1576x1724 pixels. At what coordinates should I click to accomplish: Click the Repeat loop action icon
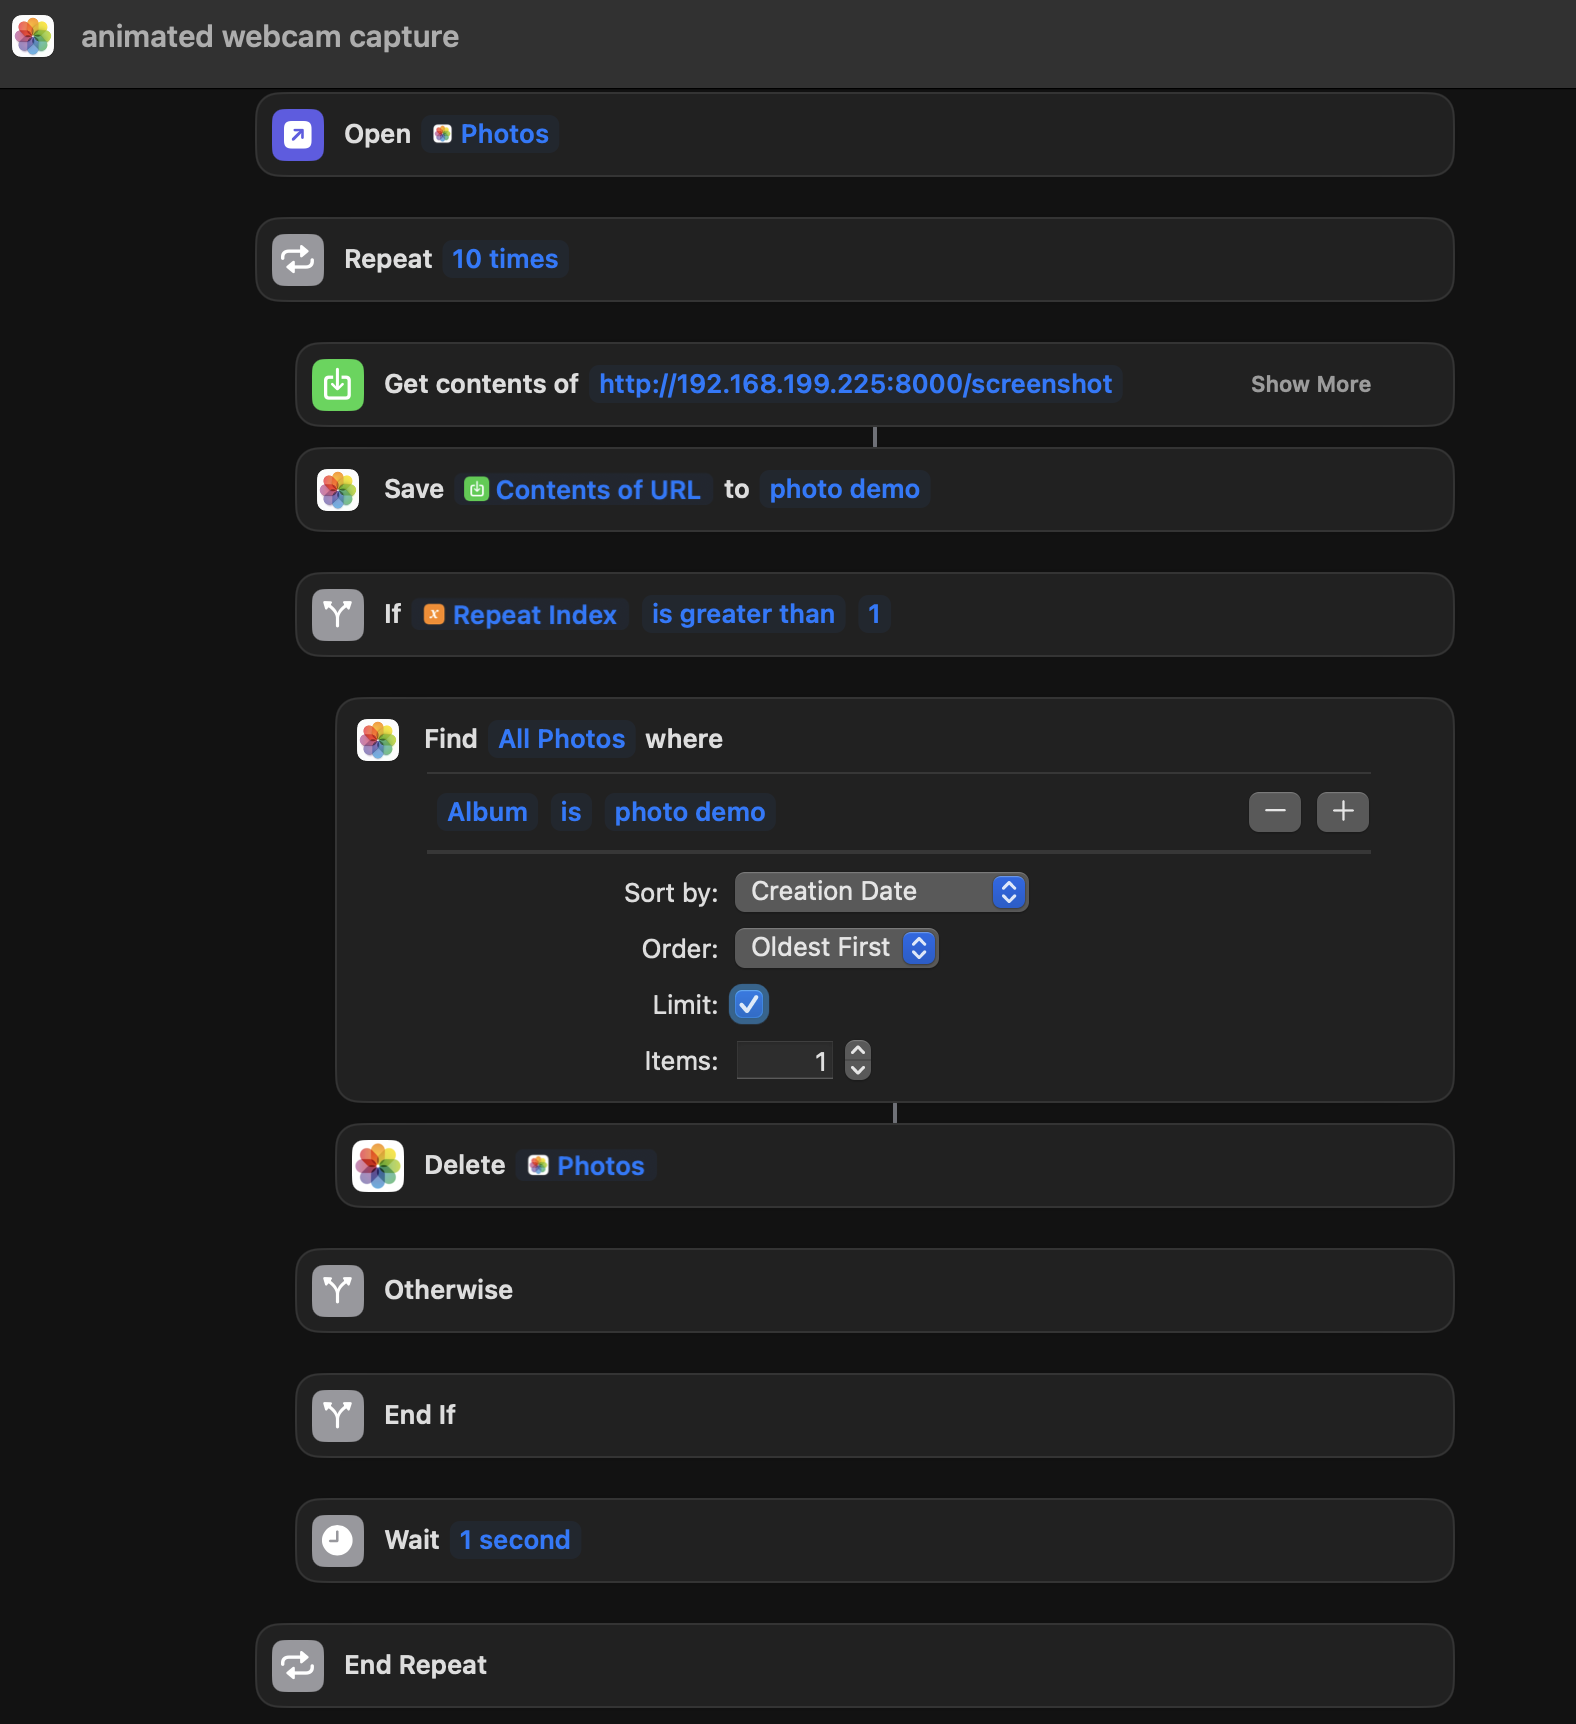(x=297, y=260)
